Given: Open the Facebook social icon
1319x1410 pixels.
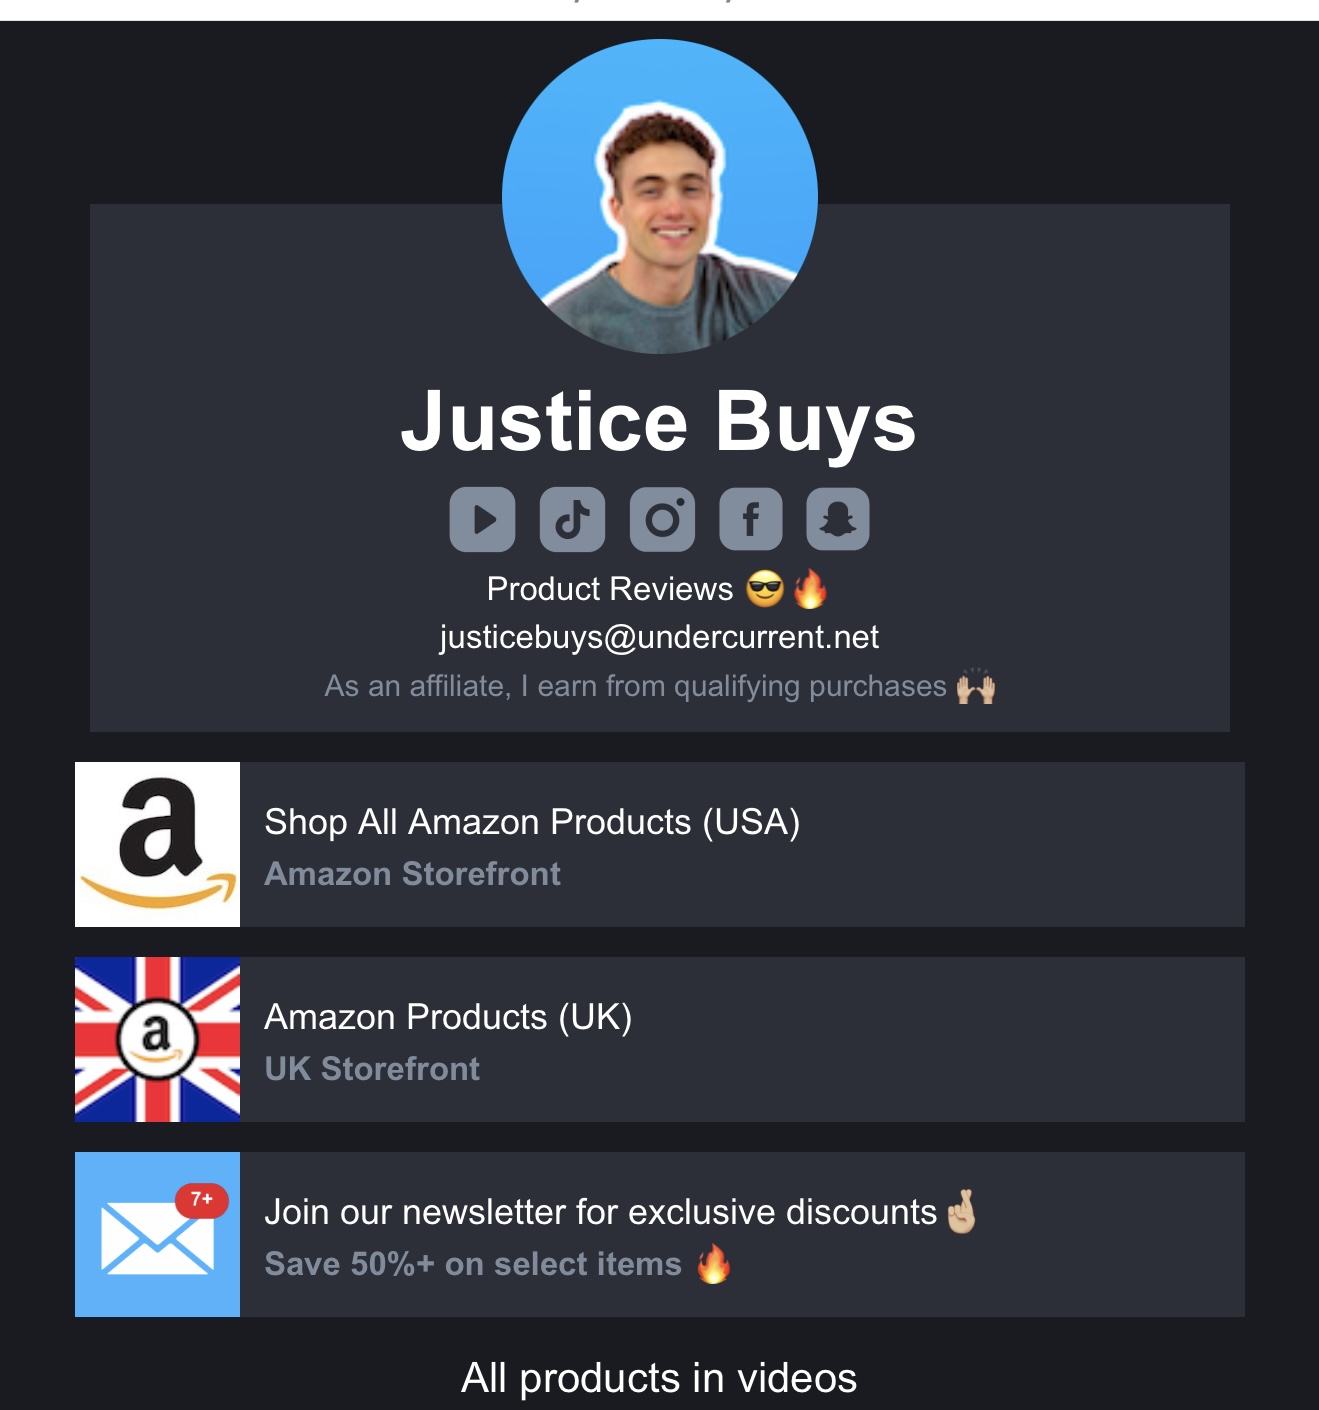Looking at the screenshot, I should click(751, 520).
